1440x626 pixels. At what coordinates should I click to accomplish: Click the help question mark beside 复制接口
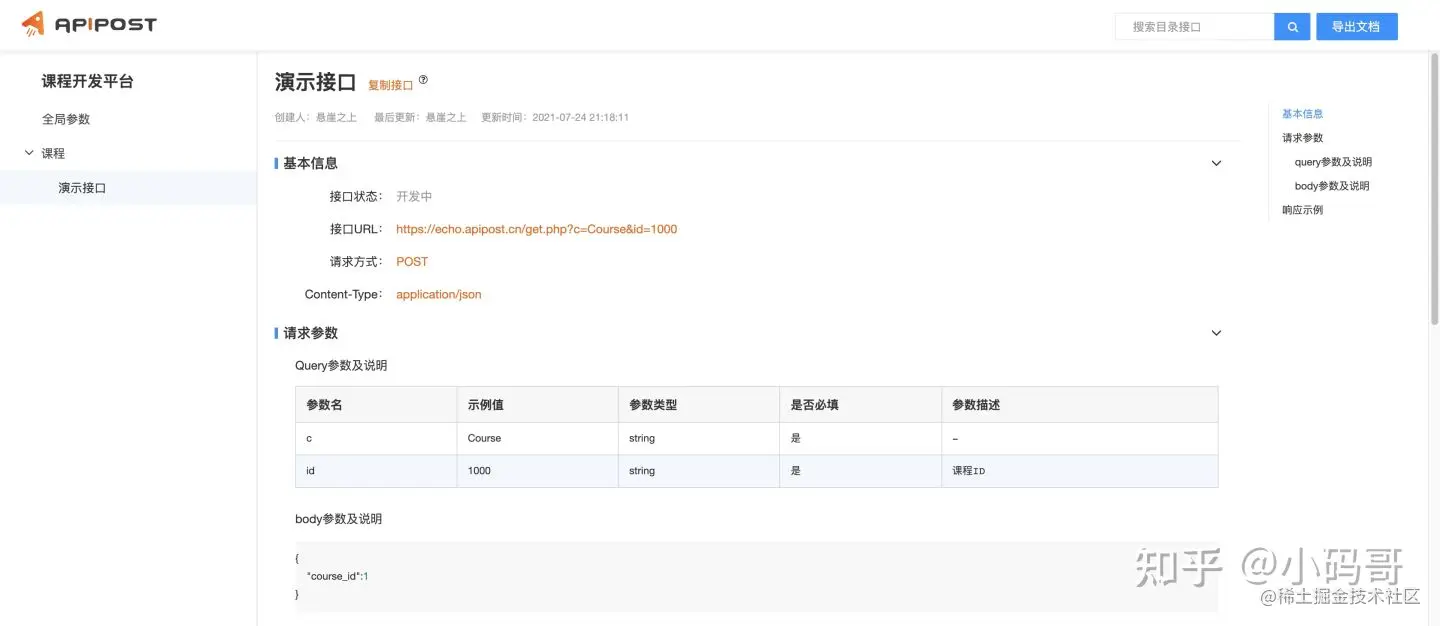point(423,80)
